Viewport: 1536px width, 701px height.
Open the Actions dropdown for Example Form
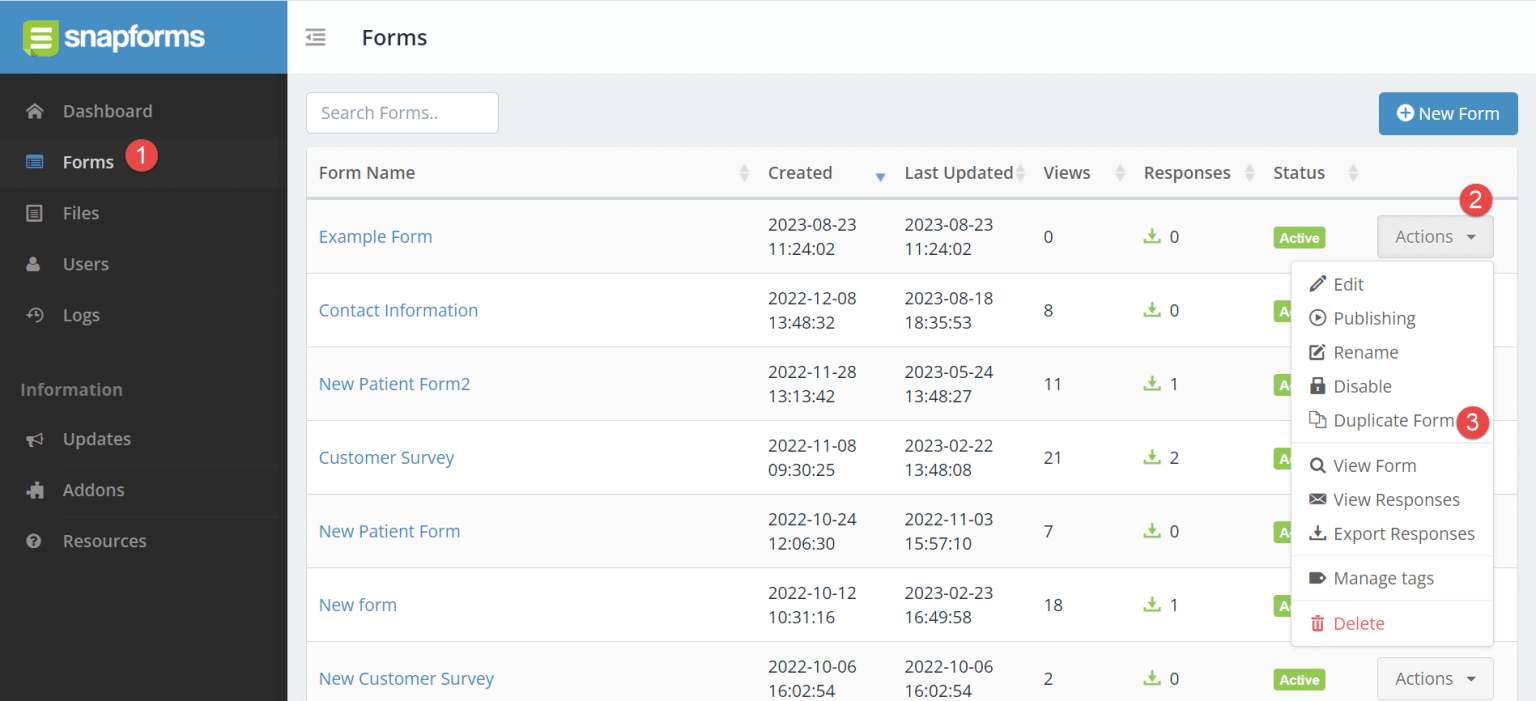coord(1435,236)
